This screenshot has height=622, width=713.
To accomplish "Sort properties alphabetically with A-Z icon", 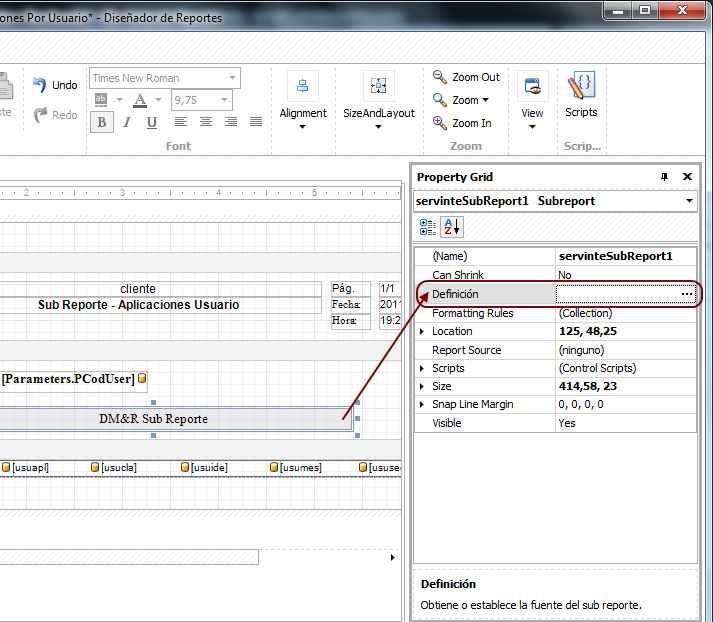I will [x=452, y=227].
